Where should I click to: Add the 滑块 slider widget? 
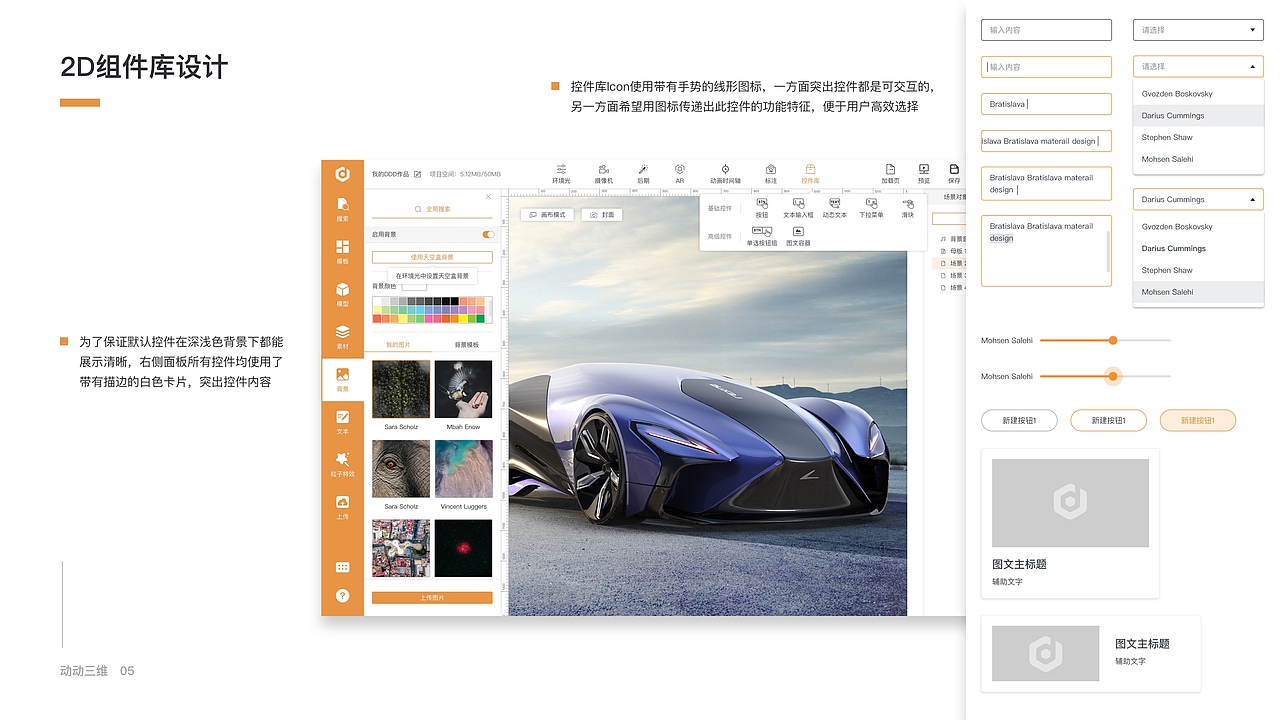907,208
